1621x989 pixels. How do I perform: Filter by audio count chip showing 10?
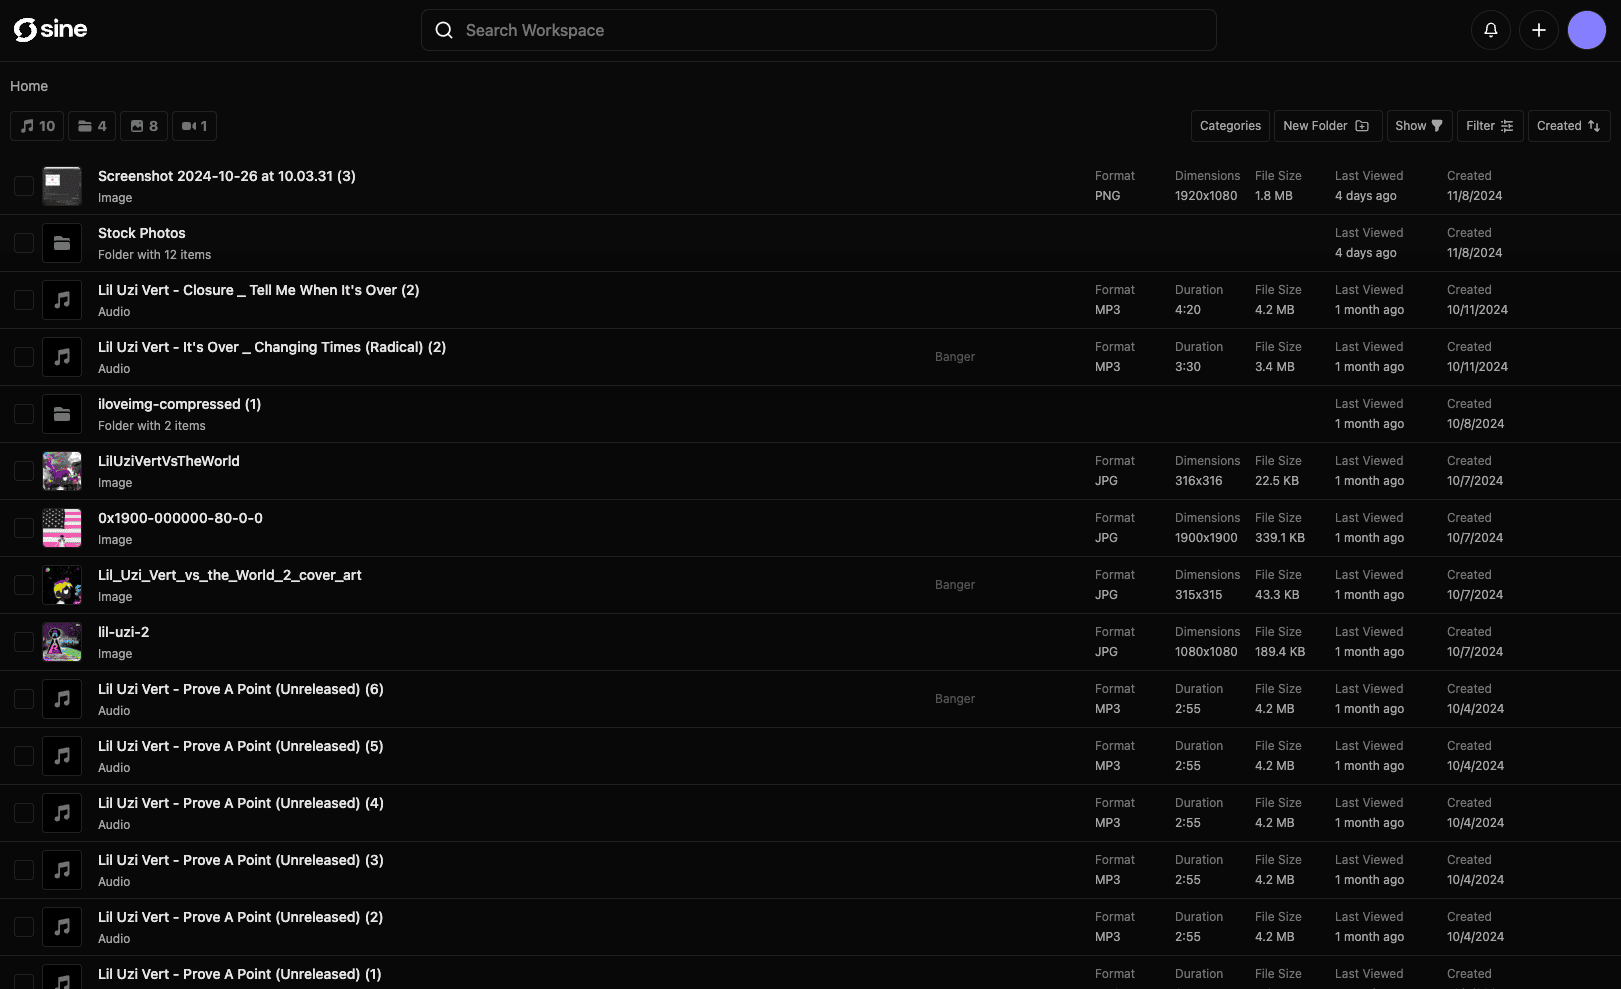[37, 126]
